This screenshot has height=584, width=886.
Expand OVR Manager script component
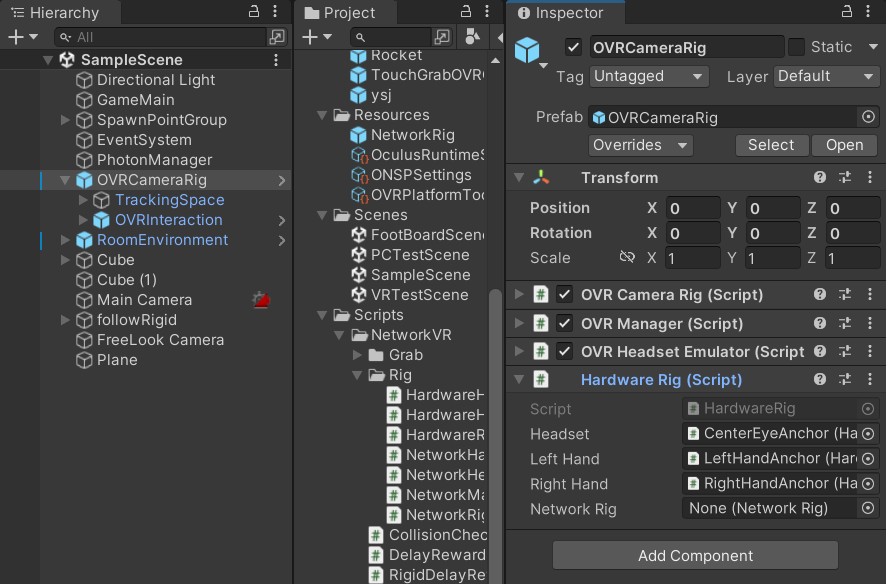[519, 323]
